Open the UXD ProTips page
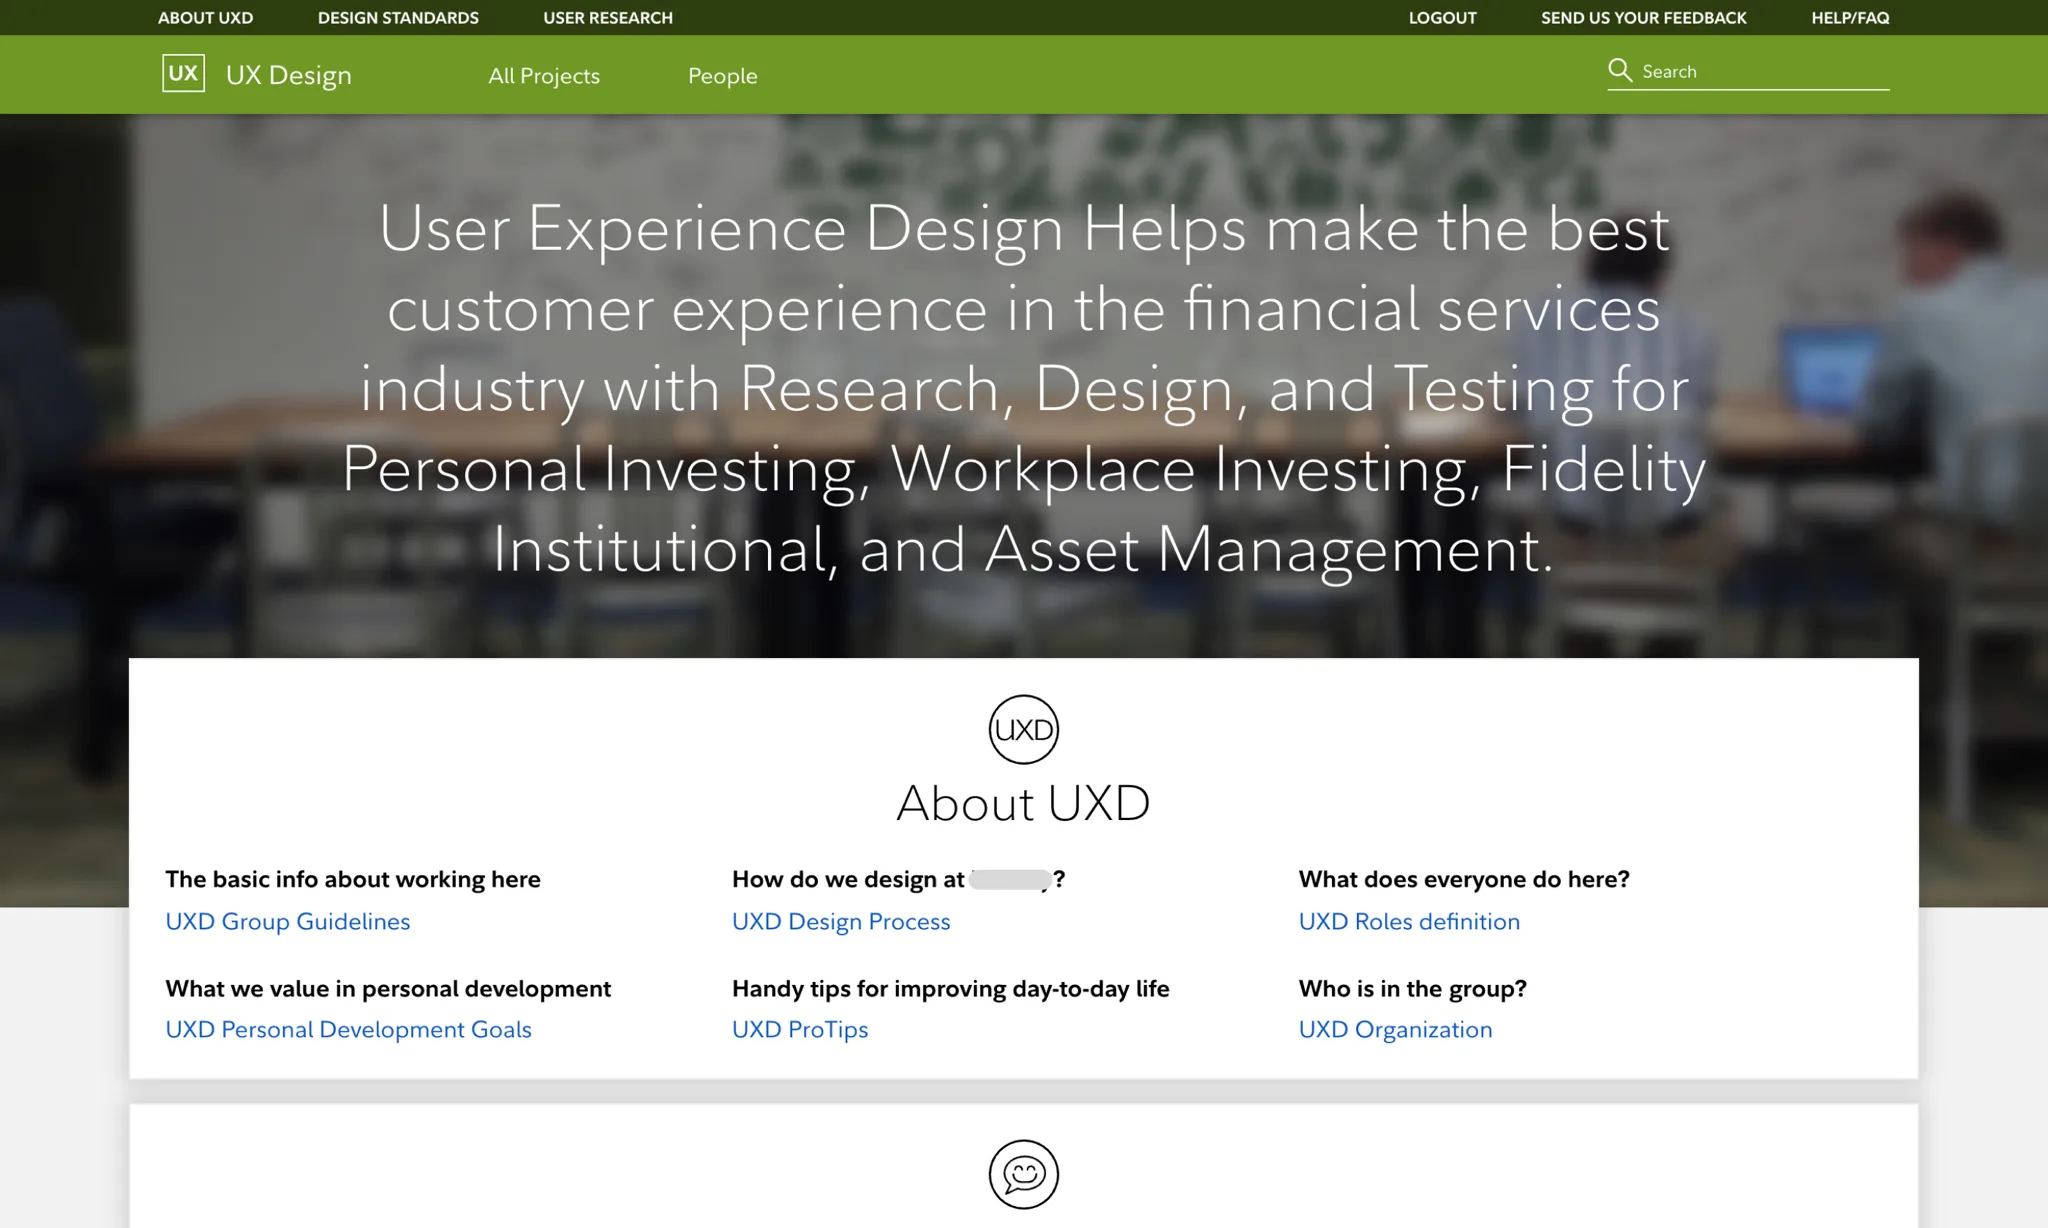The height and width of the screenshot is (1228, 2048). click(799, 1029)
